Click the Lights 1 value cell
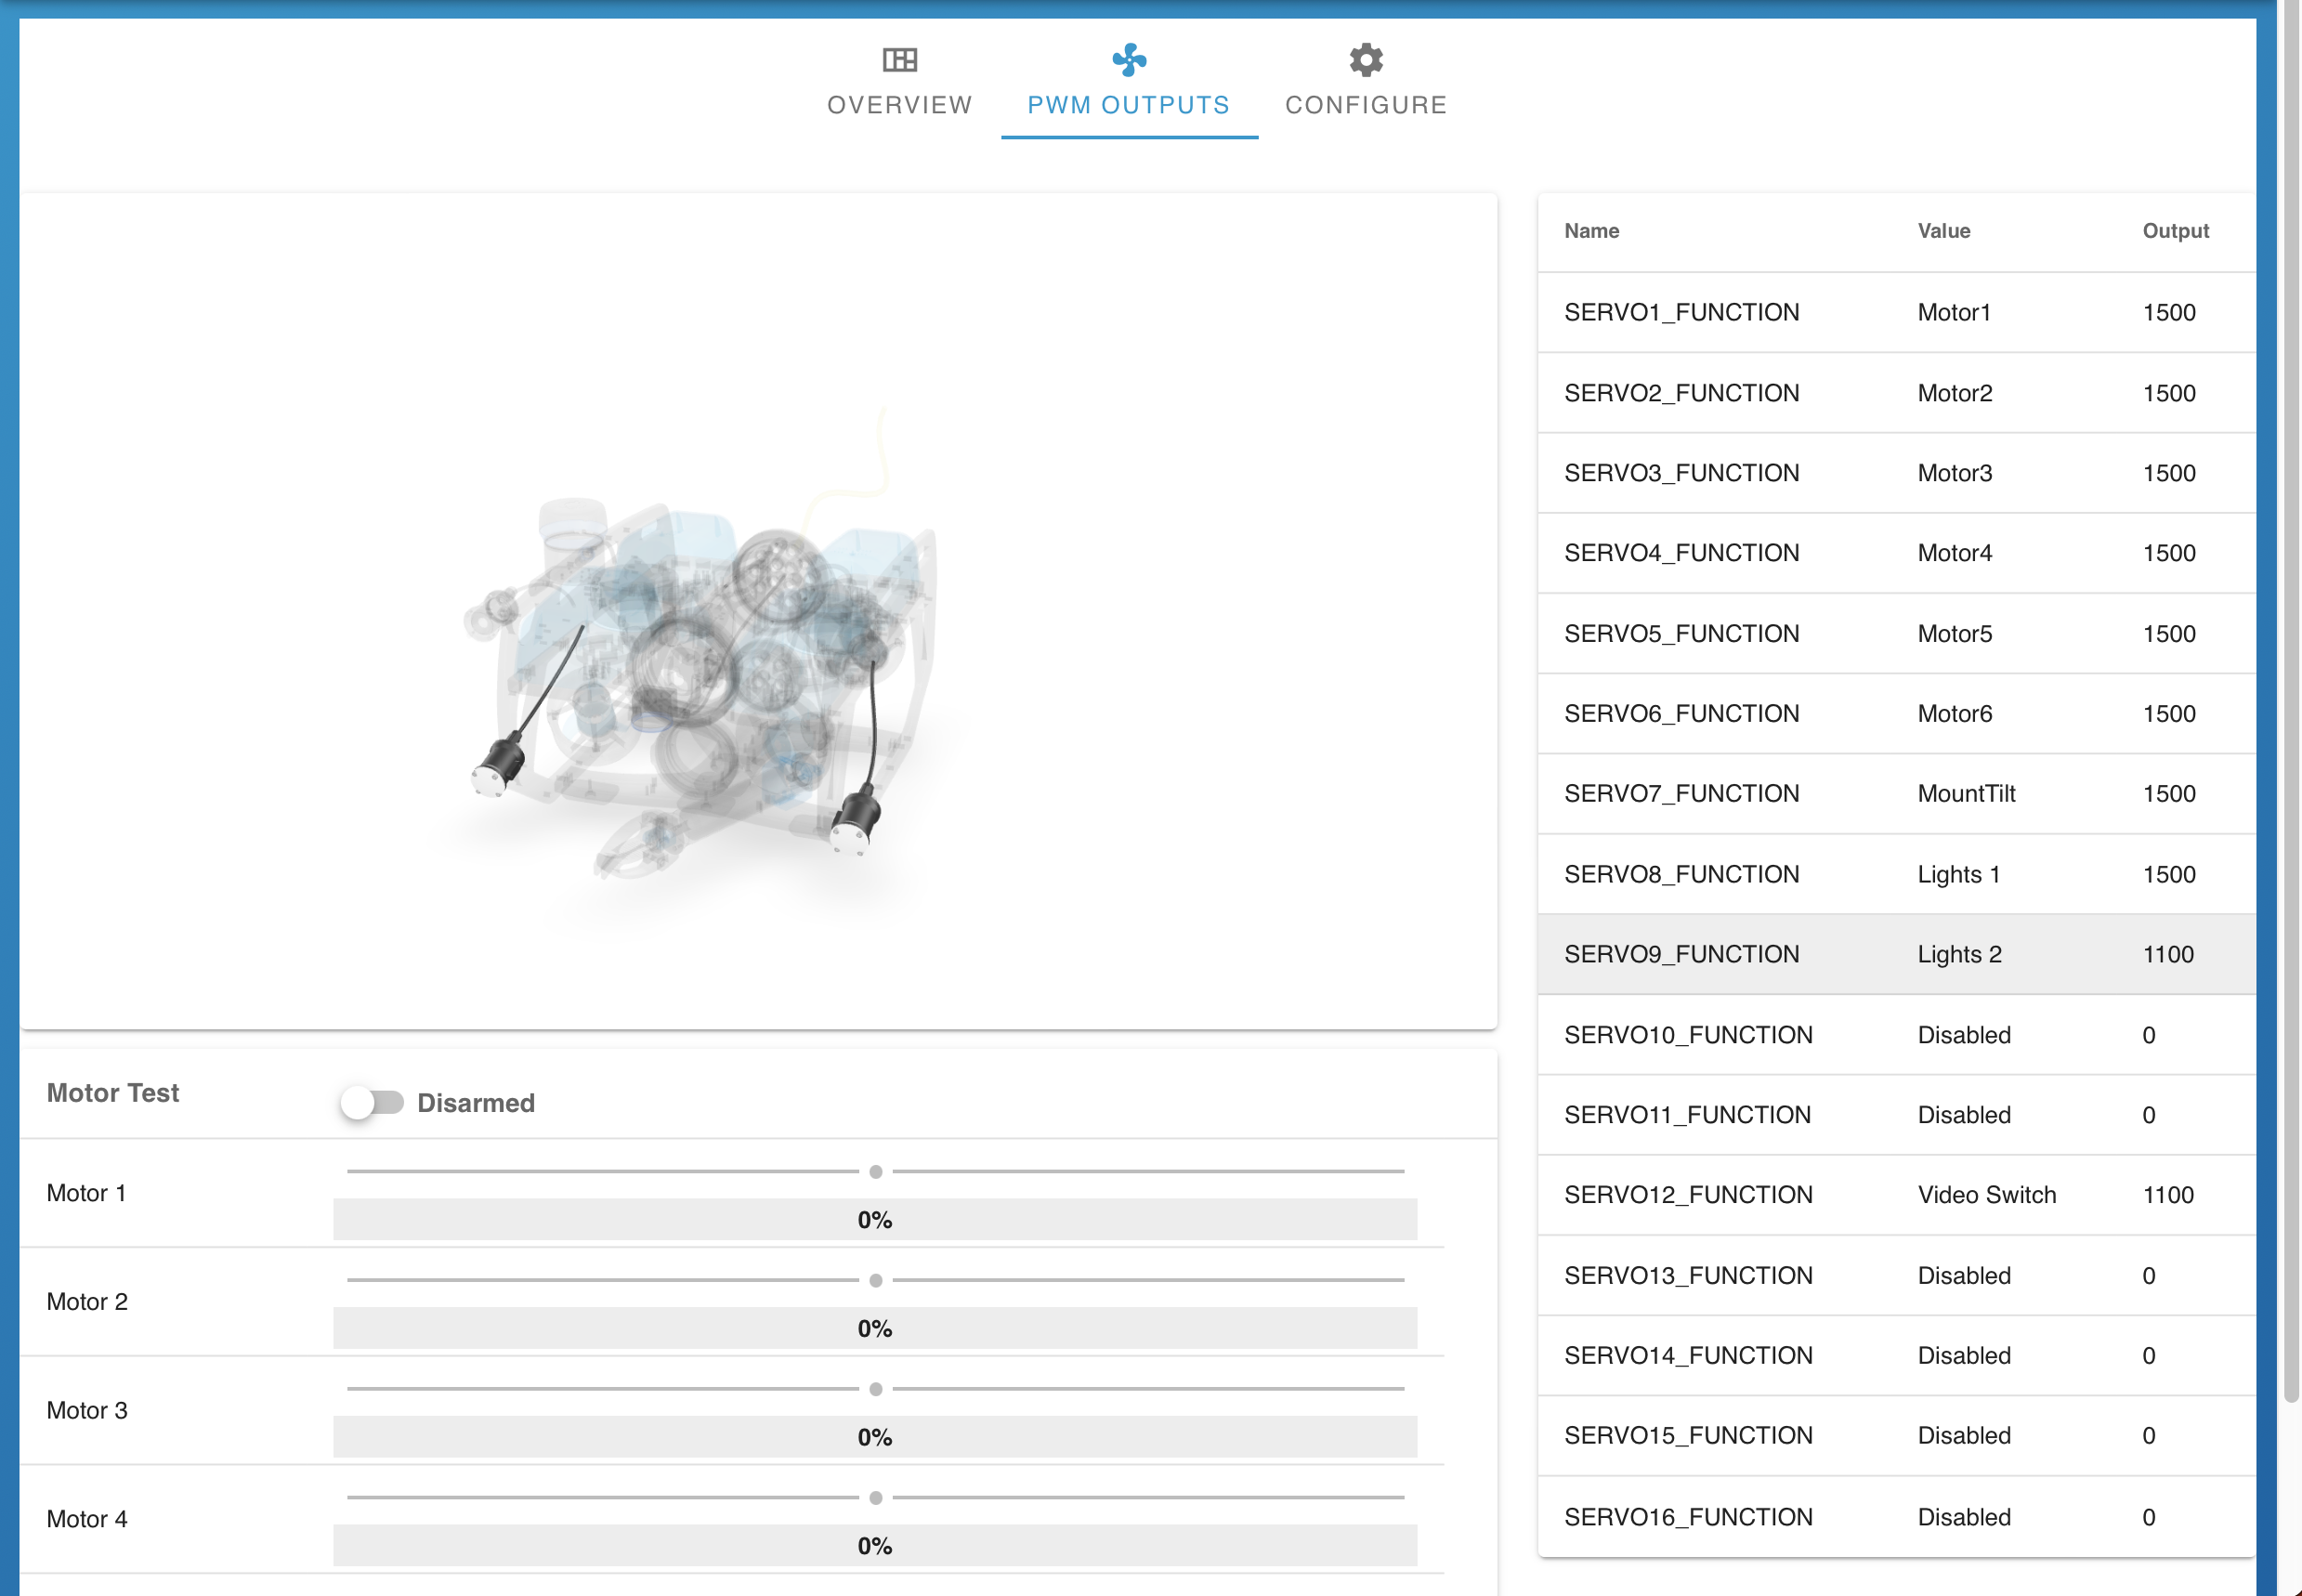 coord(1959,874)
